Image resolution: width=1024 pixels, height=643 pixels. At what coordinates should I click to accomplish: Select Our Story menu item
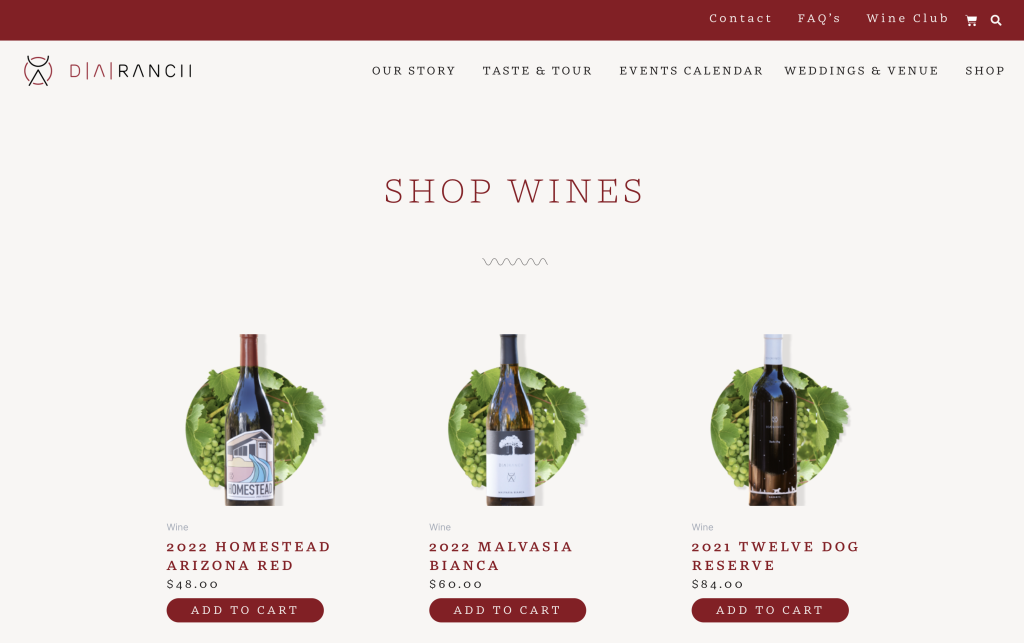click(x=413, y=71)
